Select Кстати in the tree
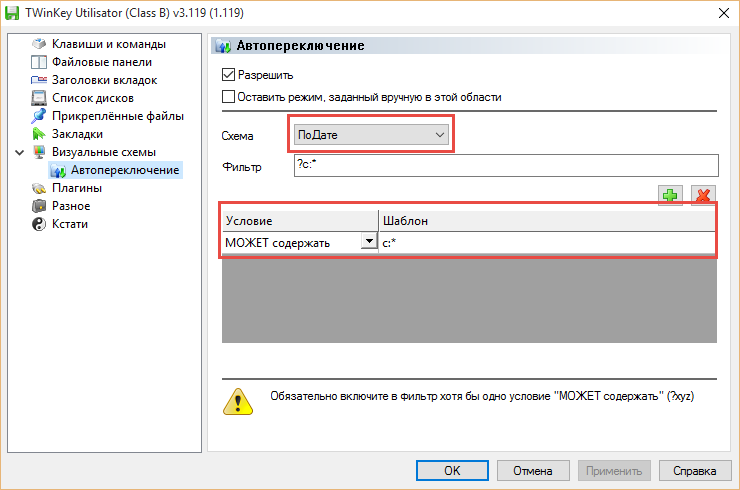 click(x=70, y=224)
